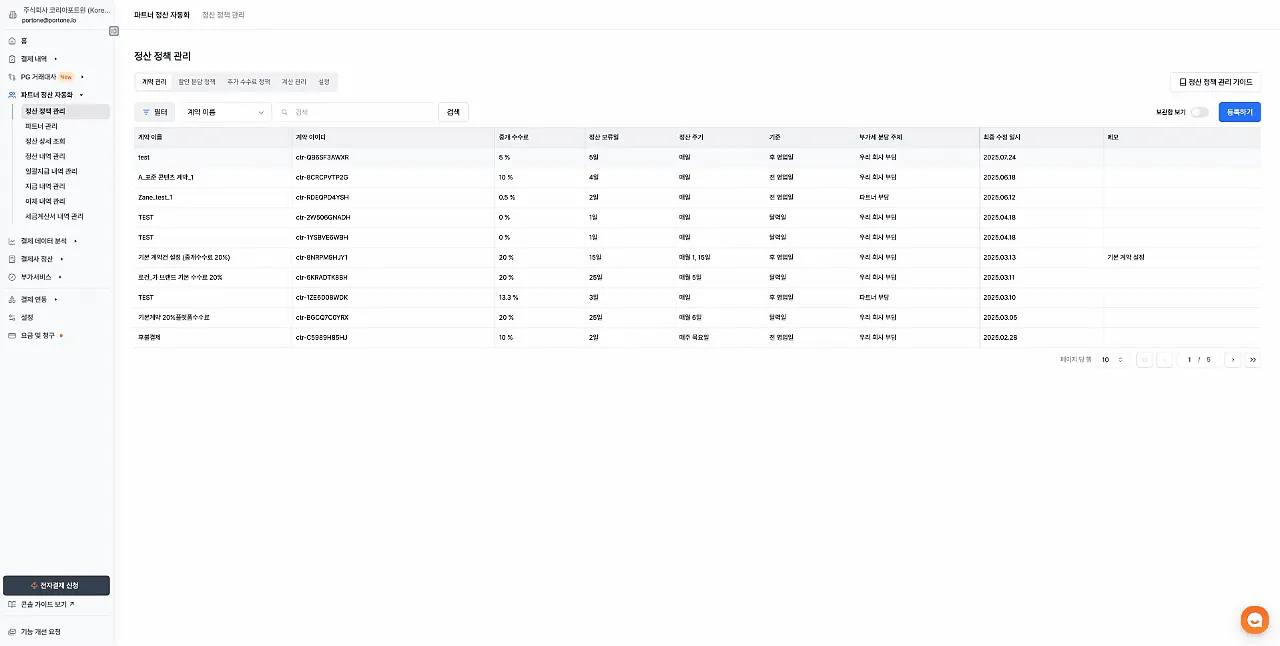Click the 필터 filter button
The height and width of the screenshot is (646, 1280).
[x=155, y=112]
